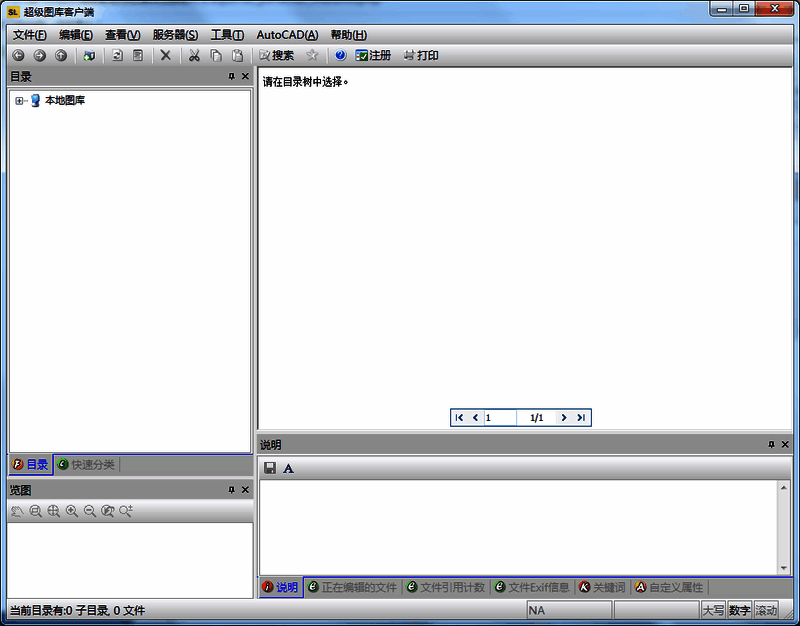Click the font A icon in 说明 panel
800x626 pixels.
coord(289,468)
